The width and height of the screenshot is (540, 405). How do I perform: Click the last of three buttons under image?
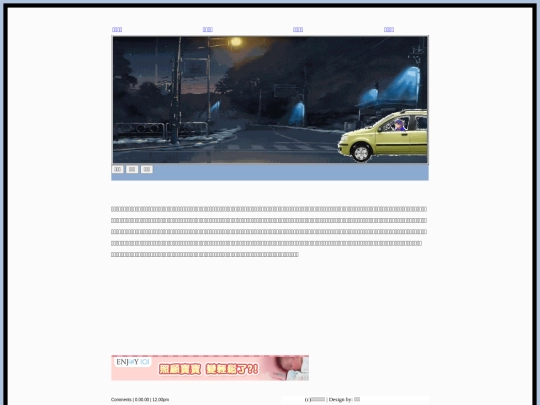tap(147, 169)
